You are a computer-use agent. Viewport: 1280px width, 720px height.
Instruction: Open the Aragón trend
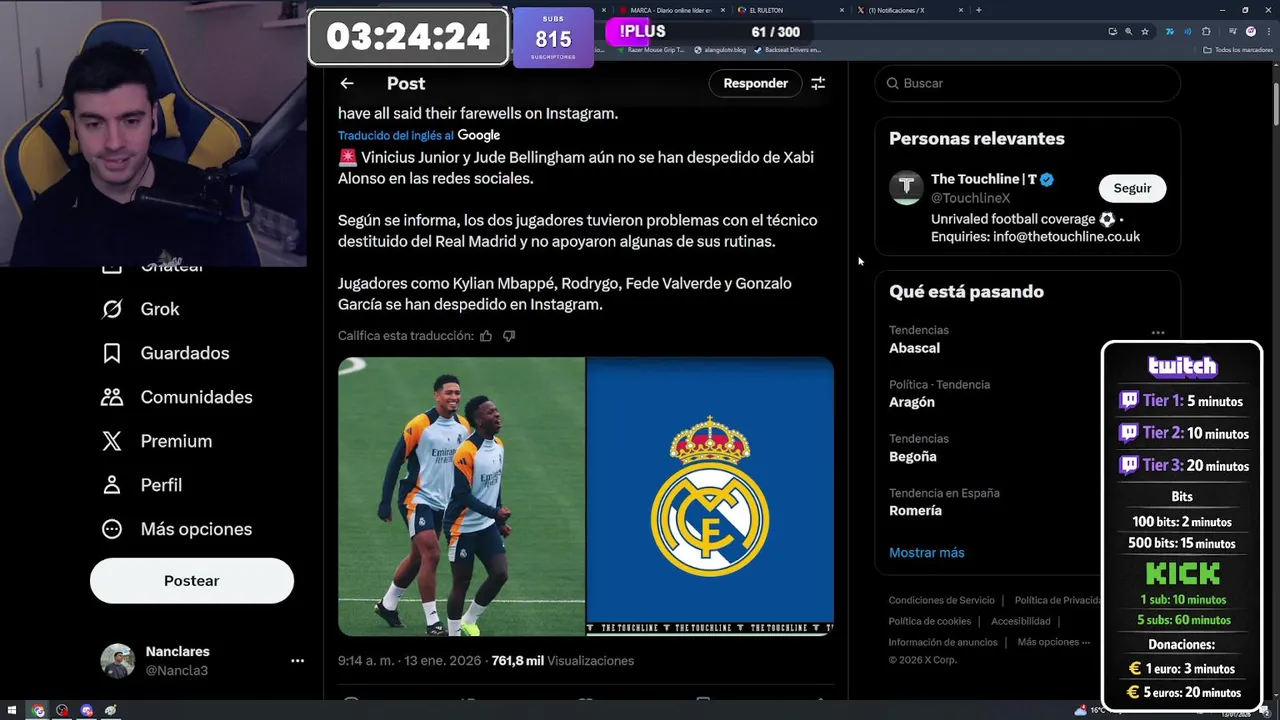pyautogui.click(x=912, y=402)
